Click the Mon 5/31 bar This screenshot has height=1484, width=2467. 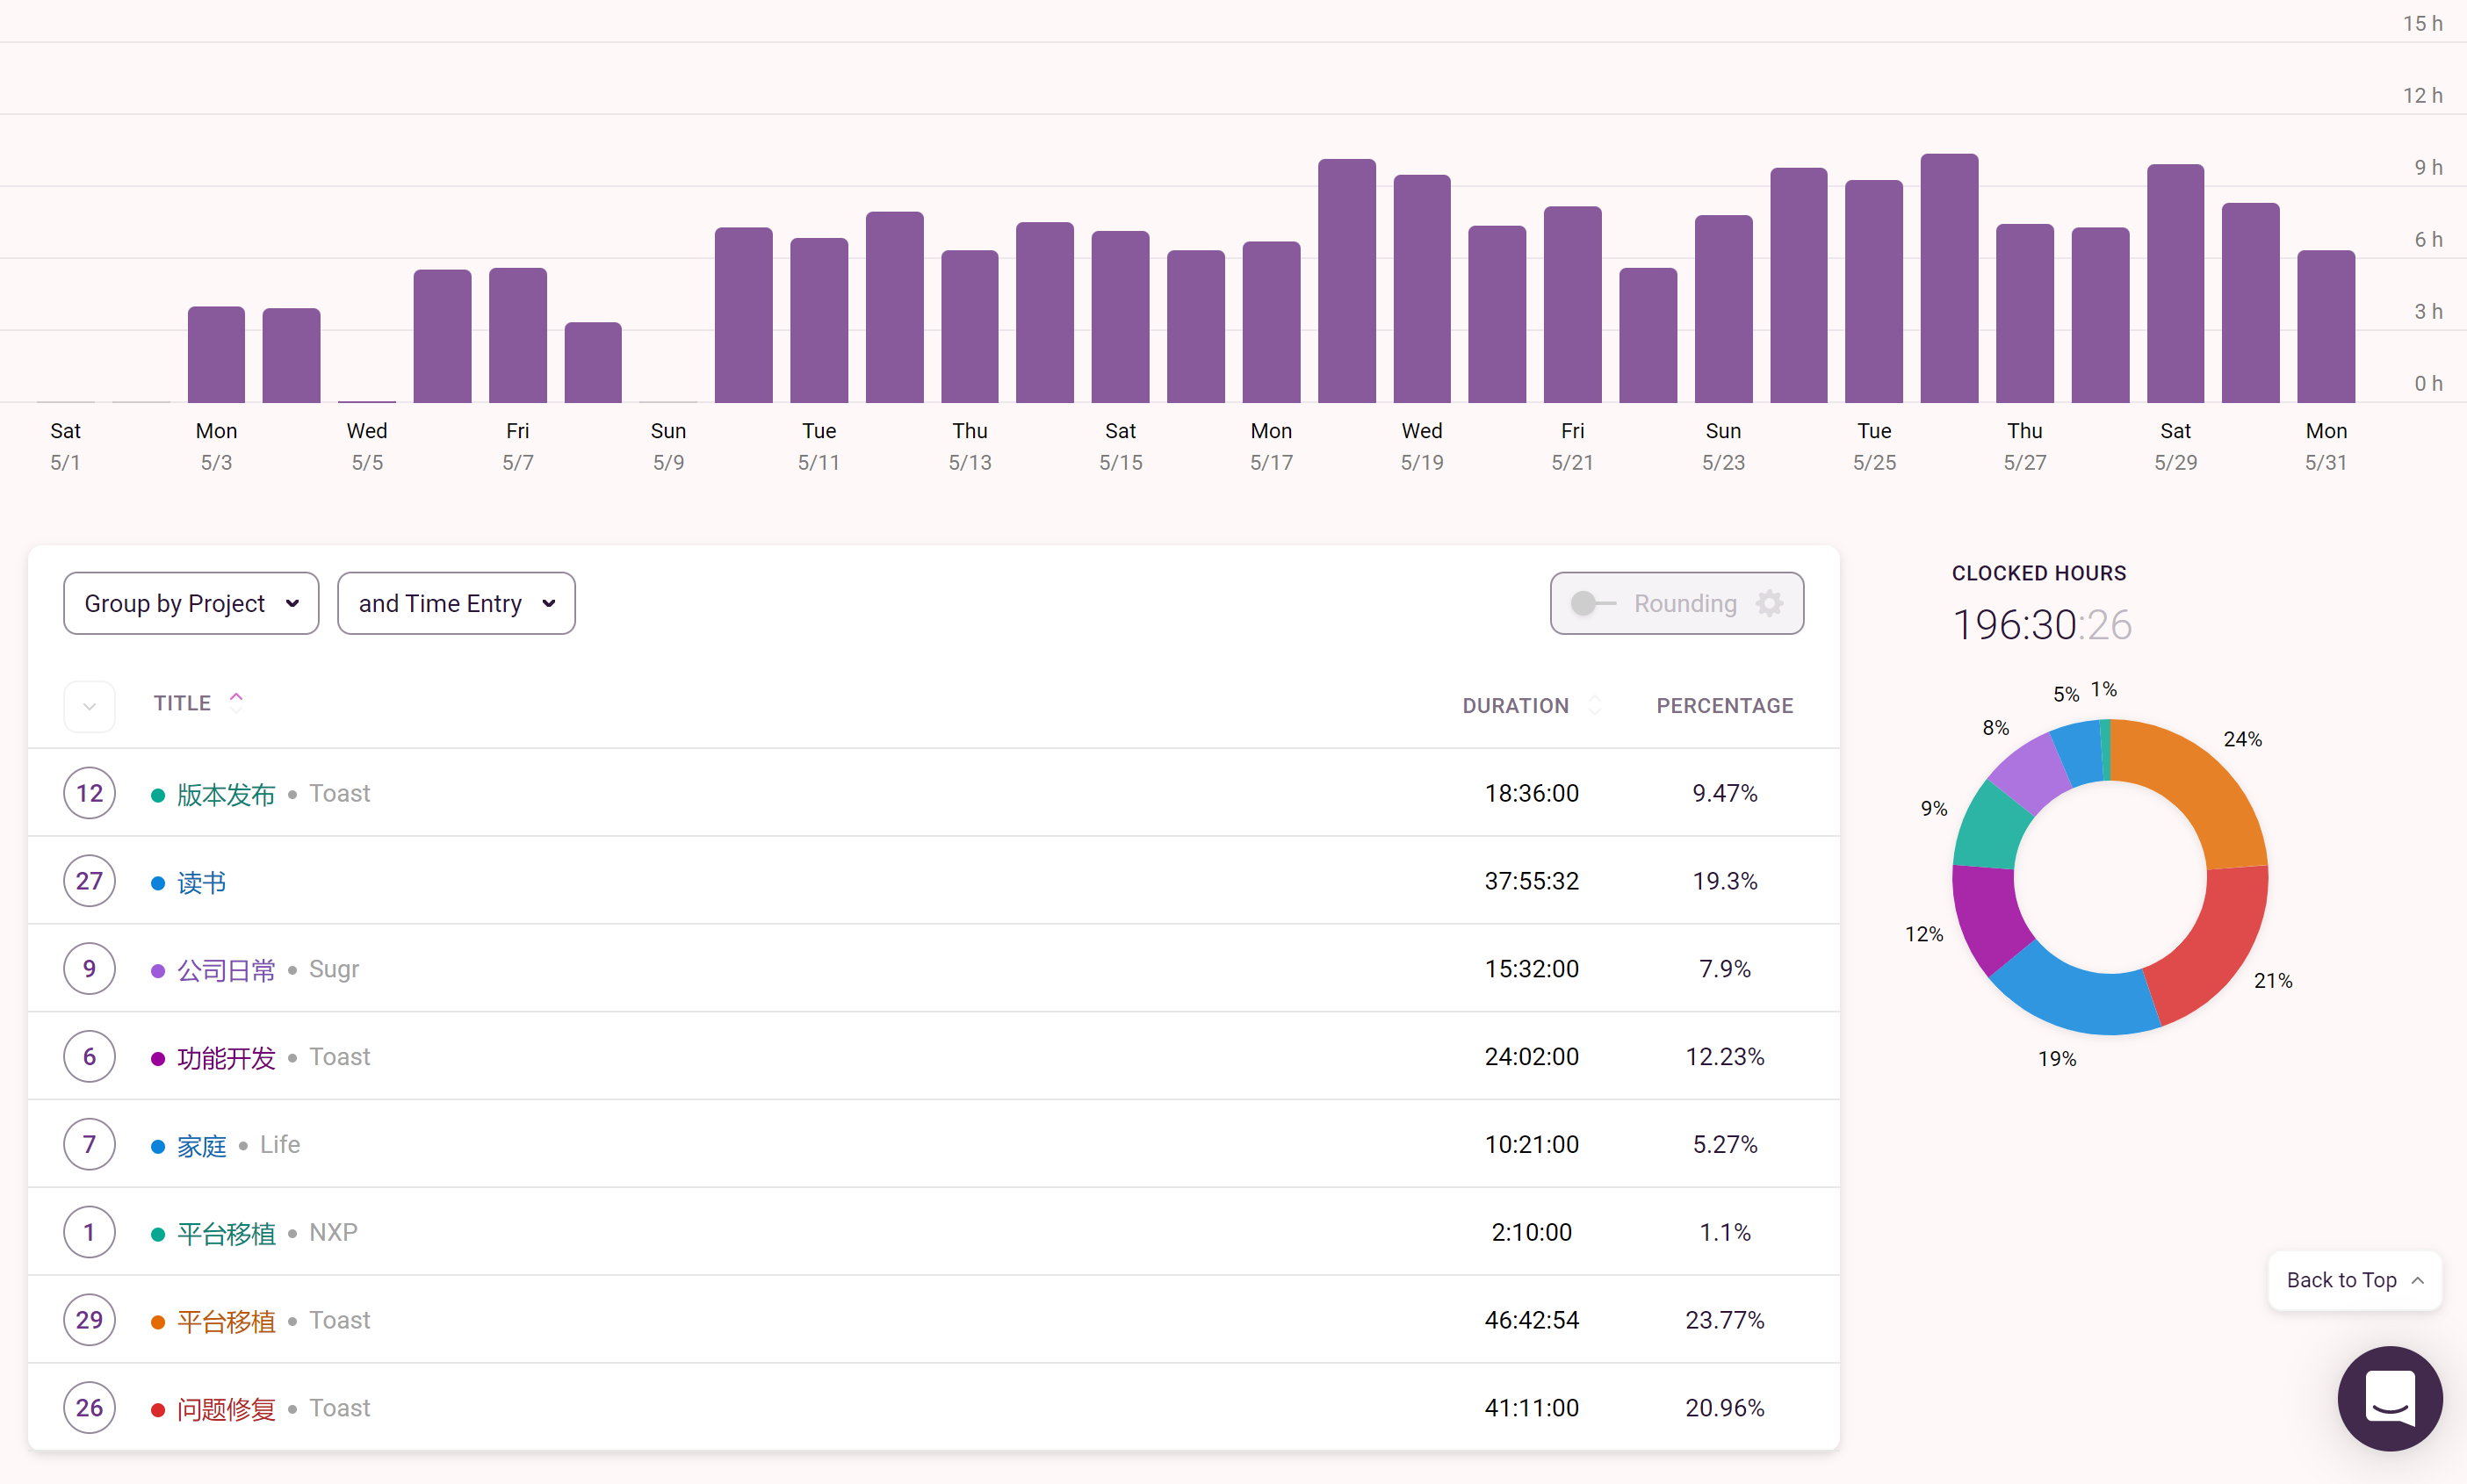click(2326, 327)
